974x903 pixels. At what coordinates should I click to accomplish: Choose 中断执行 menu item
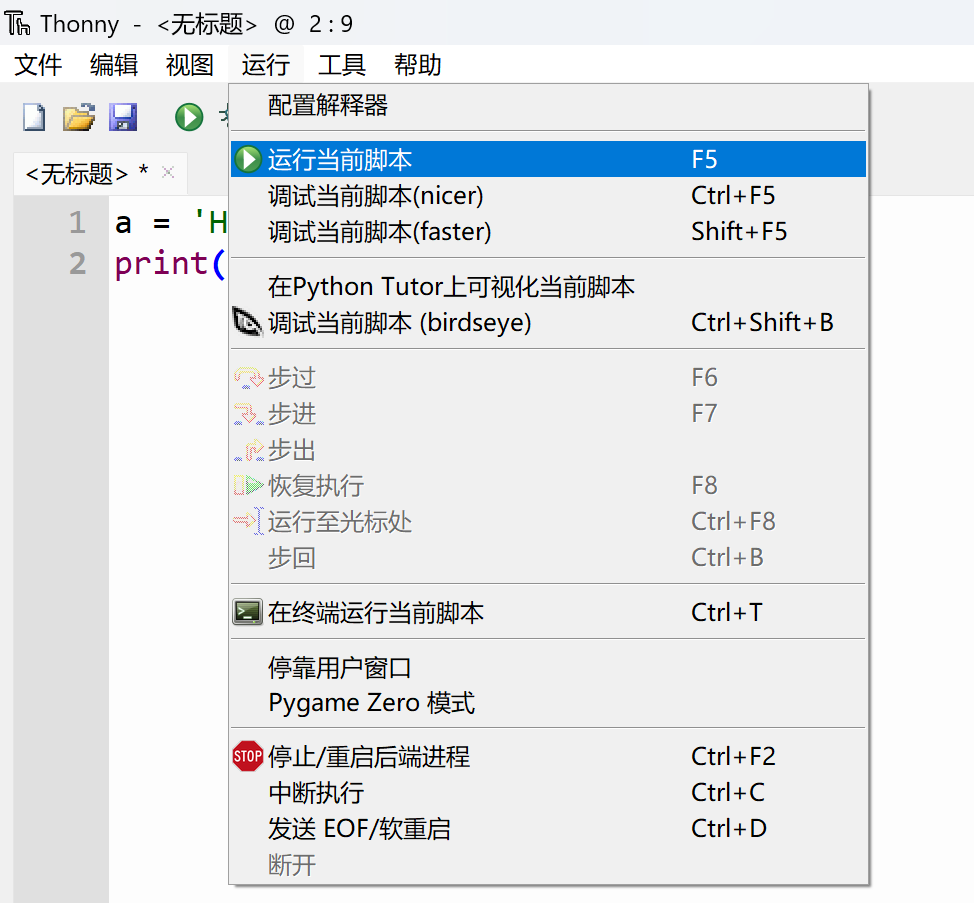point(316,793)
